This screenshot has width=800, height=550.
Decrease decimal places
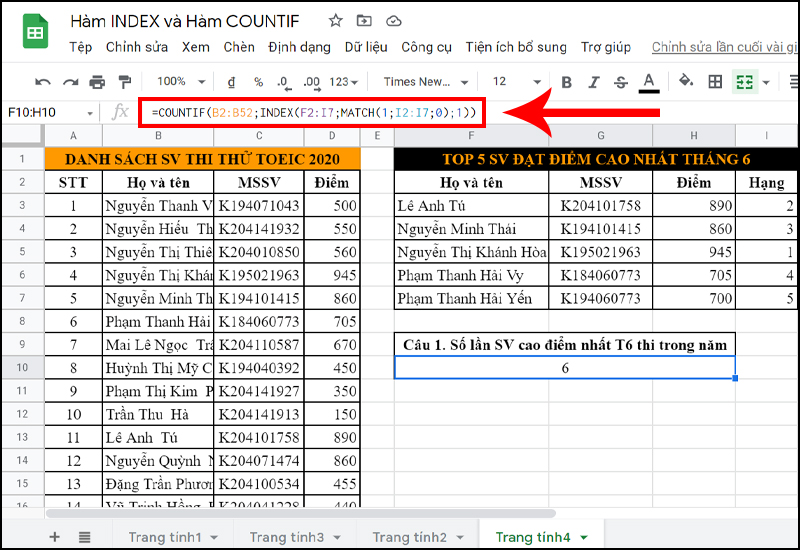point(284,83)
